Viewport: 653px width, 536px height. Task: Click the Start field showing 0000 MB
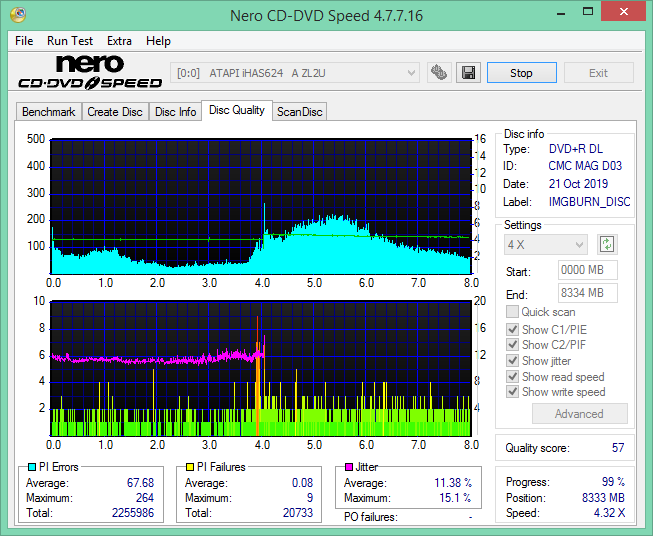coord(587,270)
